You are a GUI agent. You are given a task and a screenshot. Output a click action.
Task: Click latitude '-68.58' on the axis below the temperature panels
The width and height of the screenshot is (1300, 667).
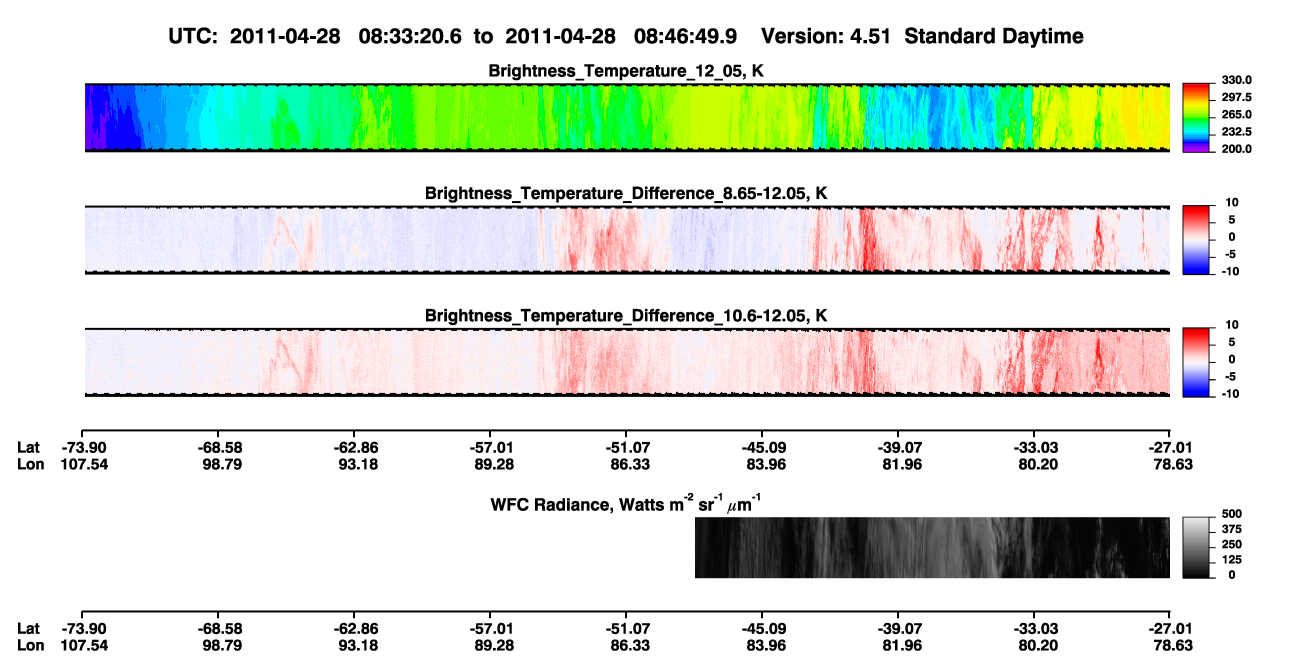[219, 447]
